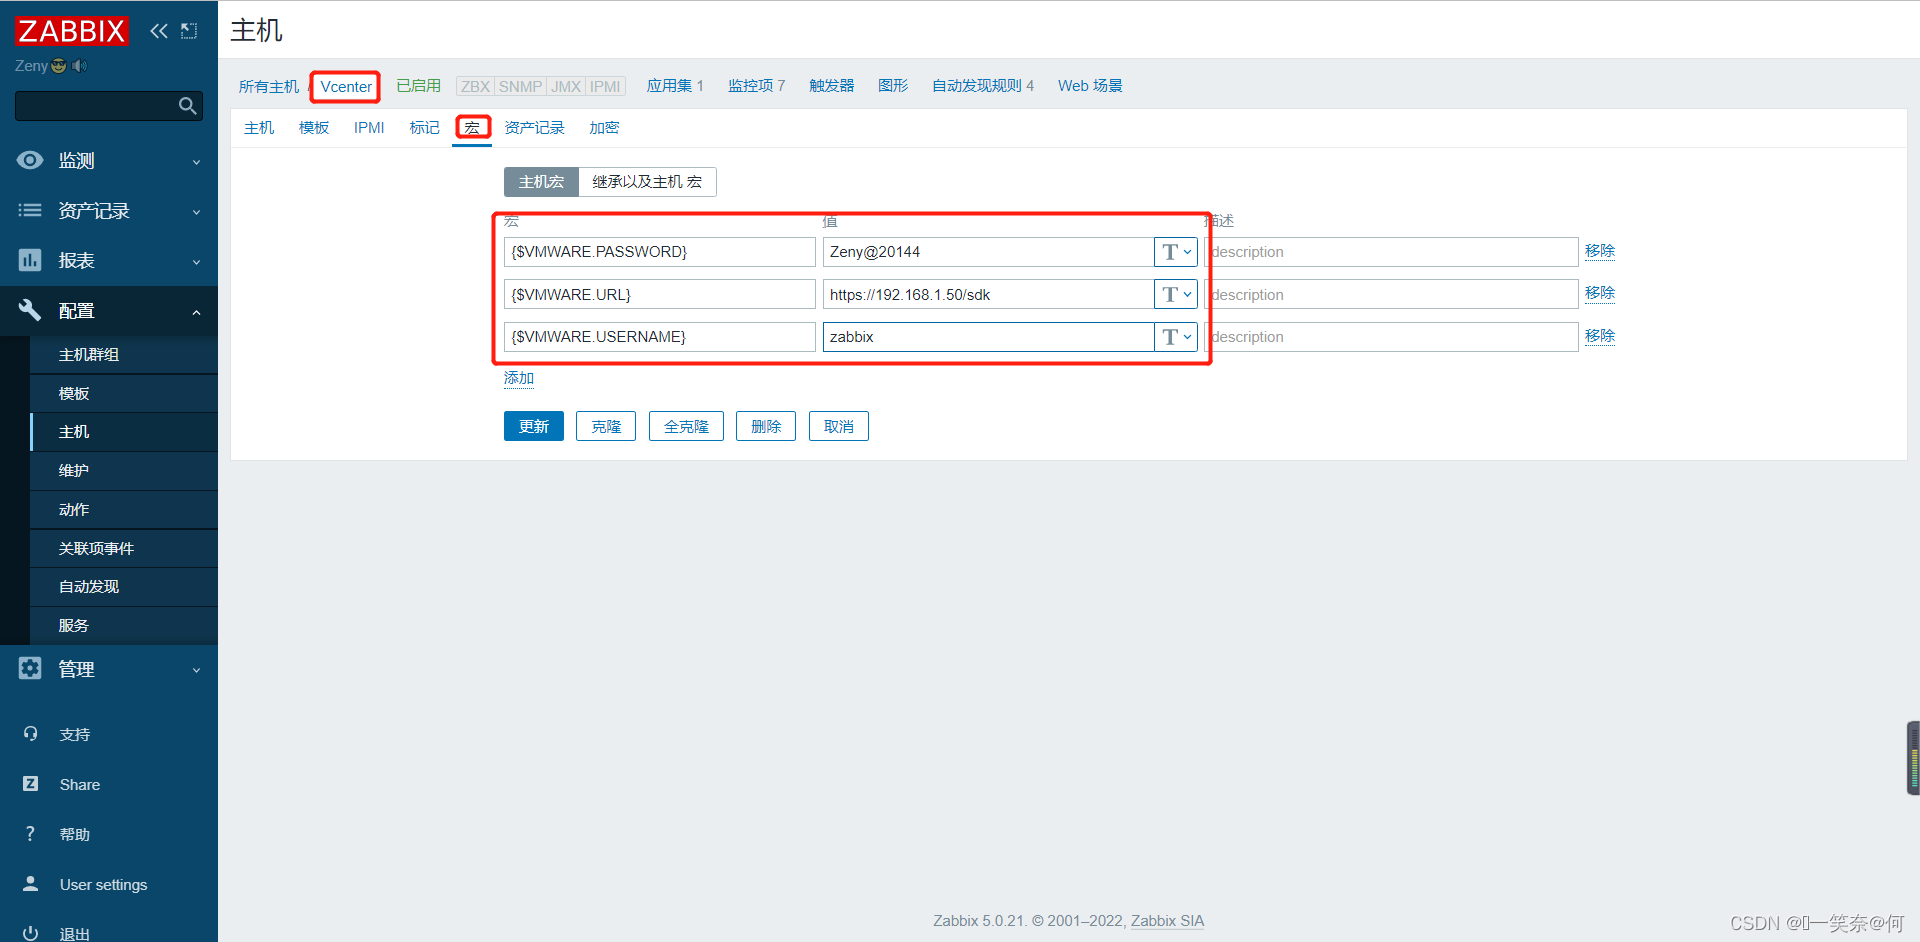Switch to 继承以及主机 宏 view
Screen dimensions: 1920x942
tap(647, 182)
